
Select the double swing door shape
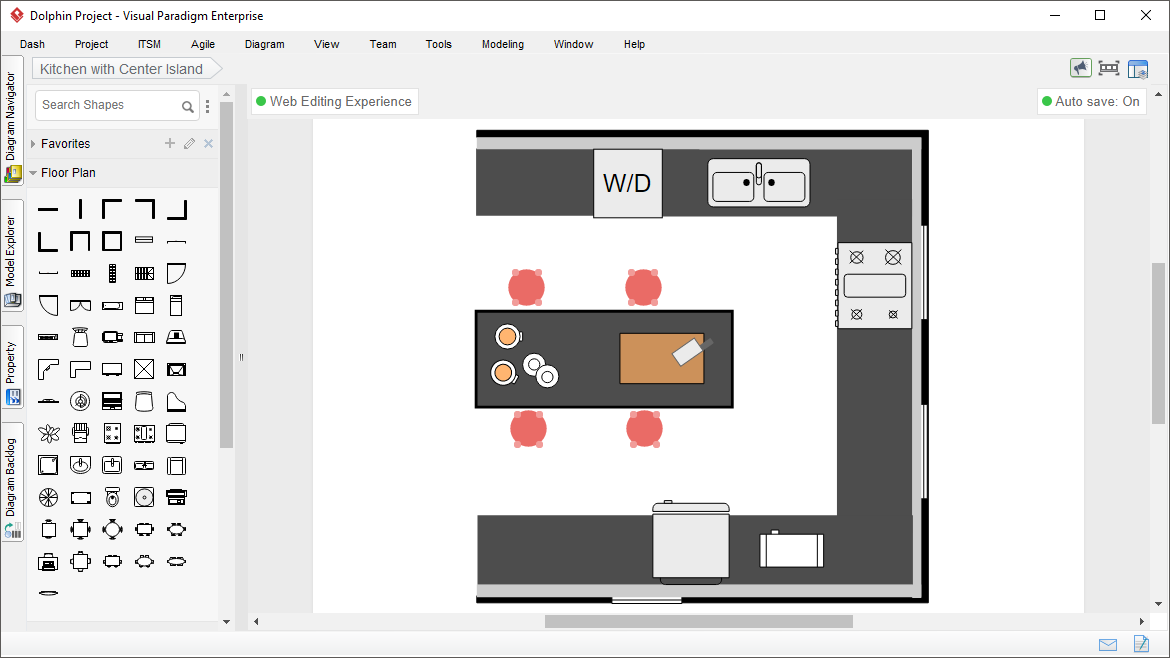[80, 306]
